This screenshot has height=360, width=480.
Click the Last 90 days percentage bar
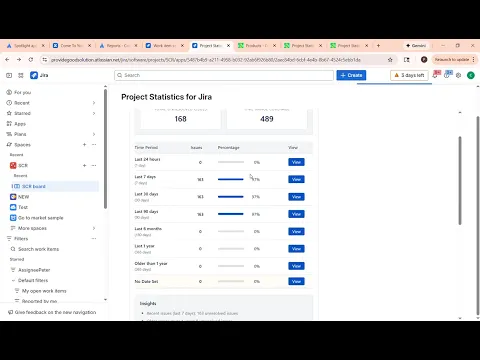point(231,214)
